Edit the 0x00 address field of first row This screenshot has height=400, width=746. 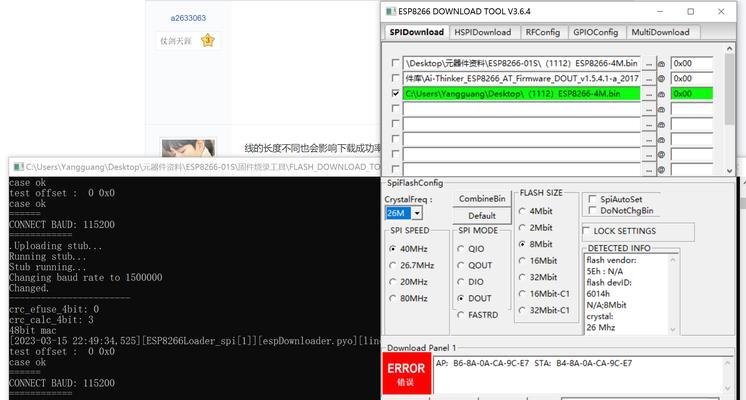692,63
